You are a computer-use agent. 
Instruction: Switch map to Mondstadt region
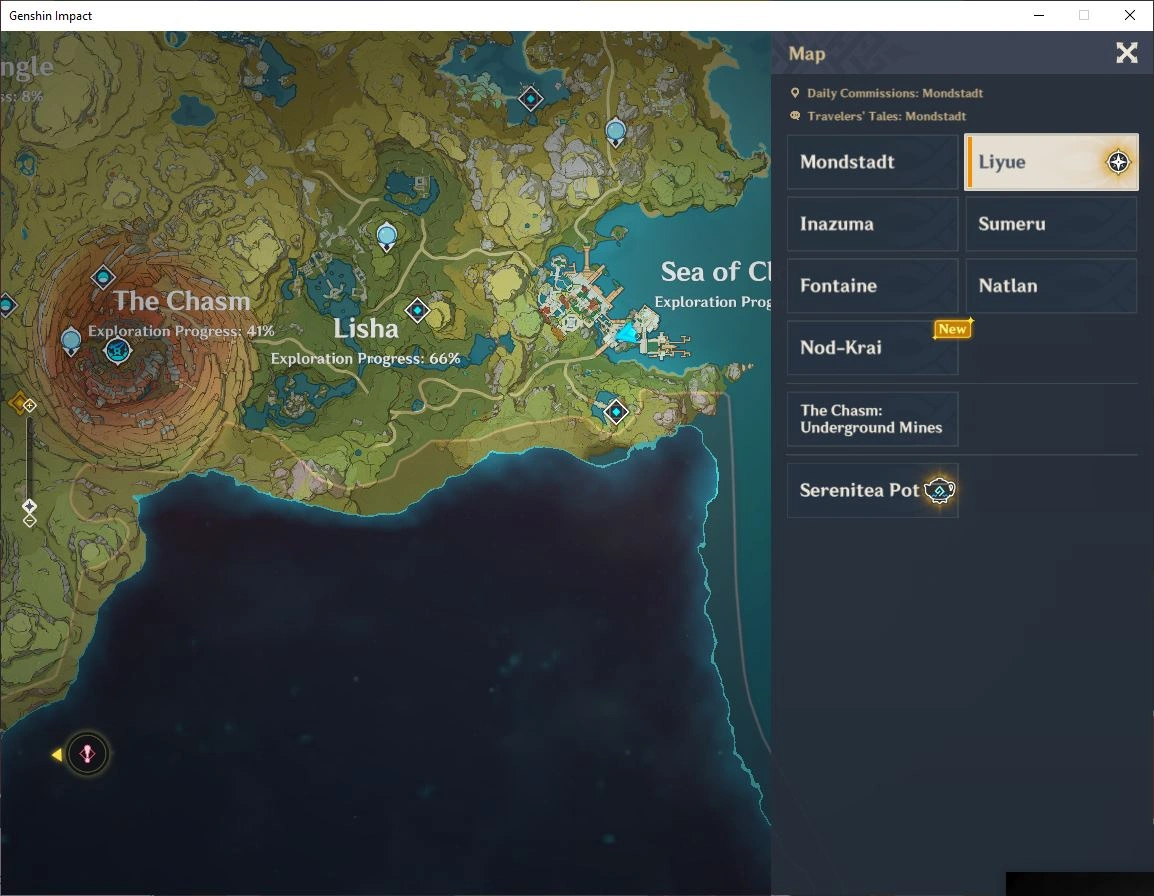[873, 162]
